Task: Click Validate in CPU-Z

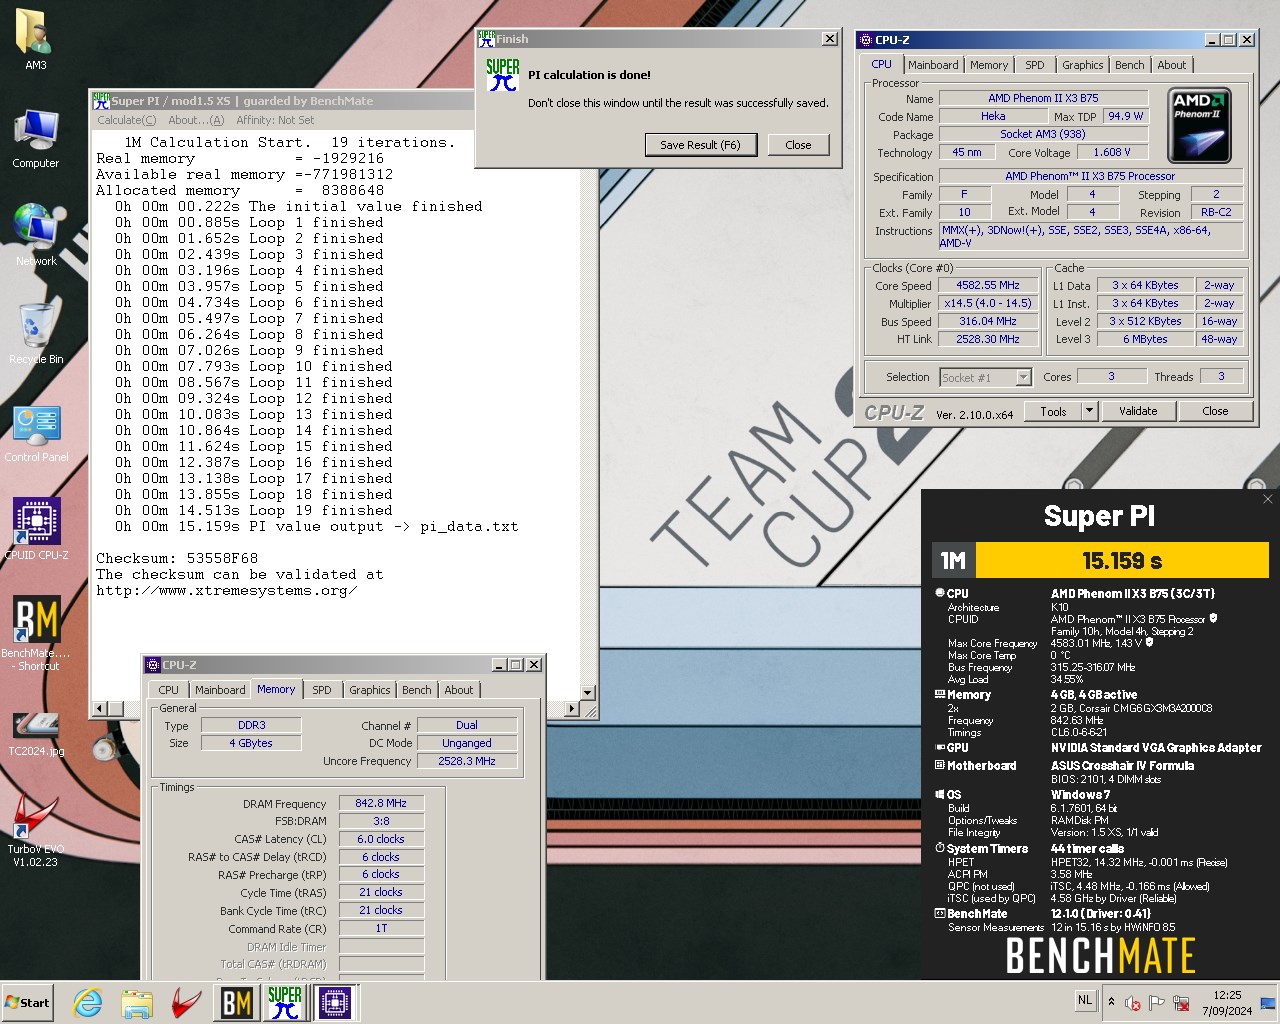Action: tap(1138, 411)
